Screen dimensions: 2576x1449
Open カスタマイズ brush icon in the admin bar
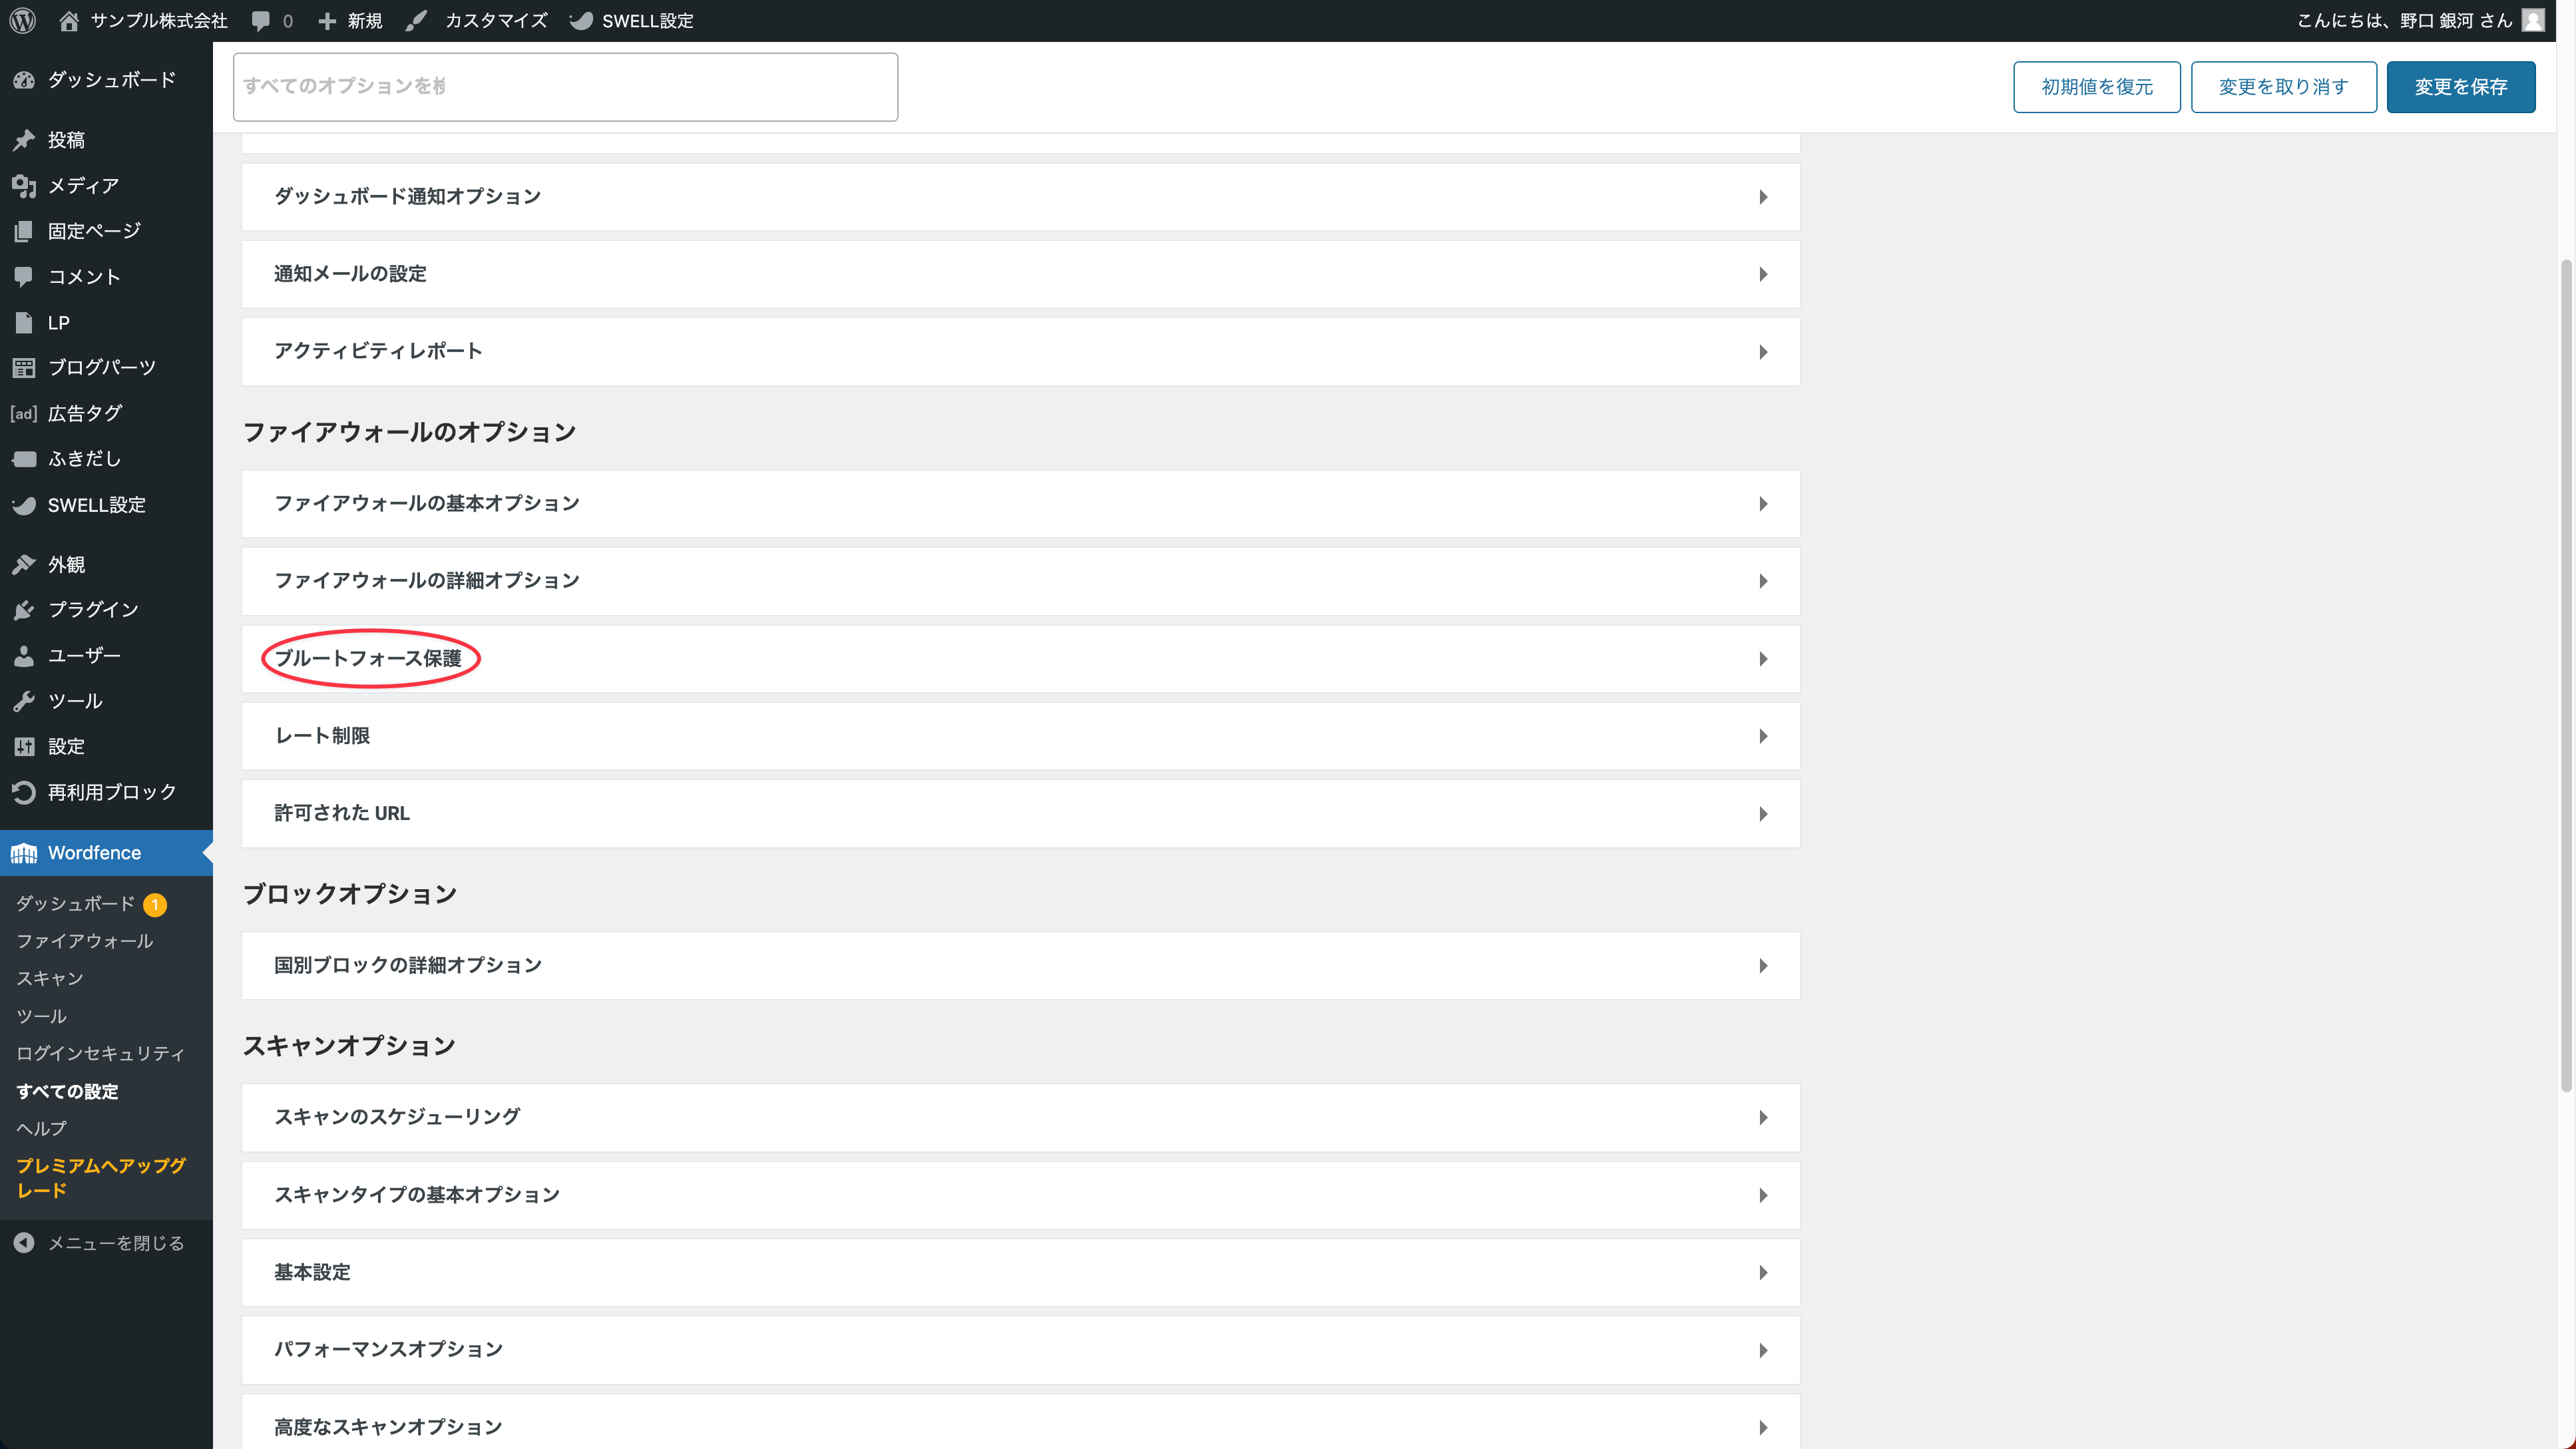[x=417, y=20]
